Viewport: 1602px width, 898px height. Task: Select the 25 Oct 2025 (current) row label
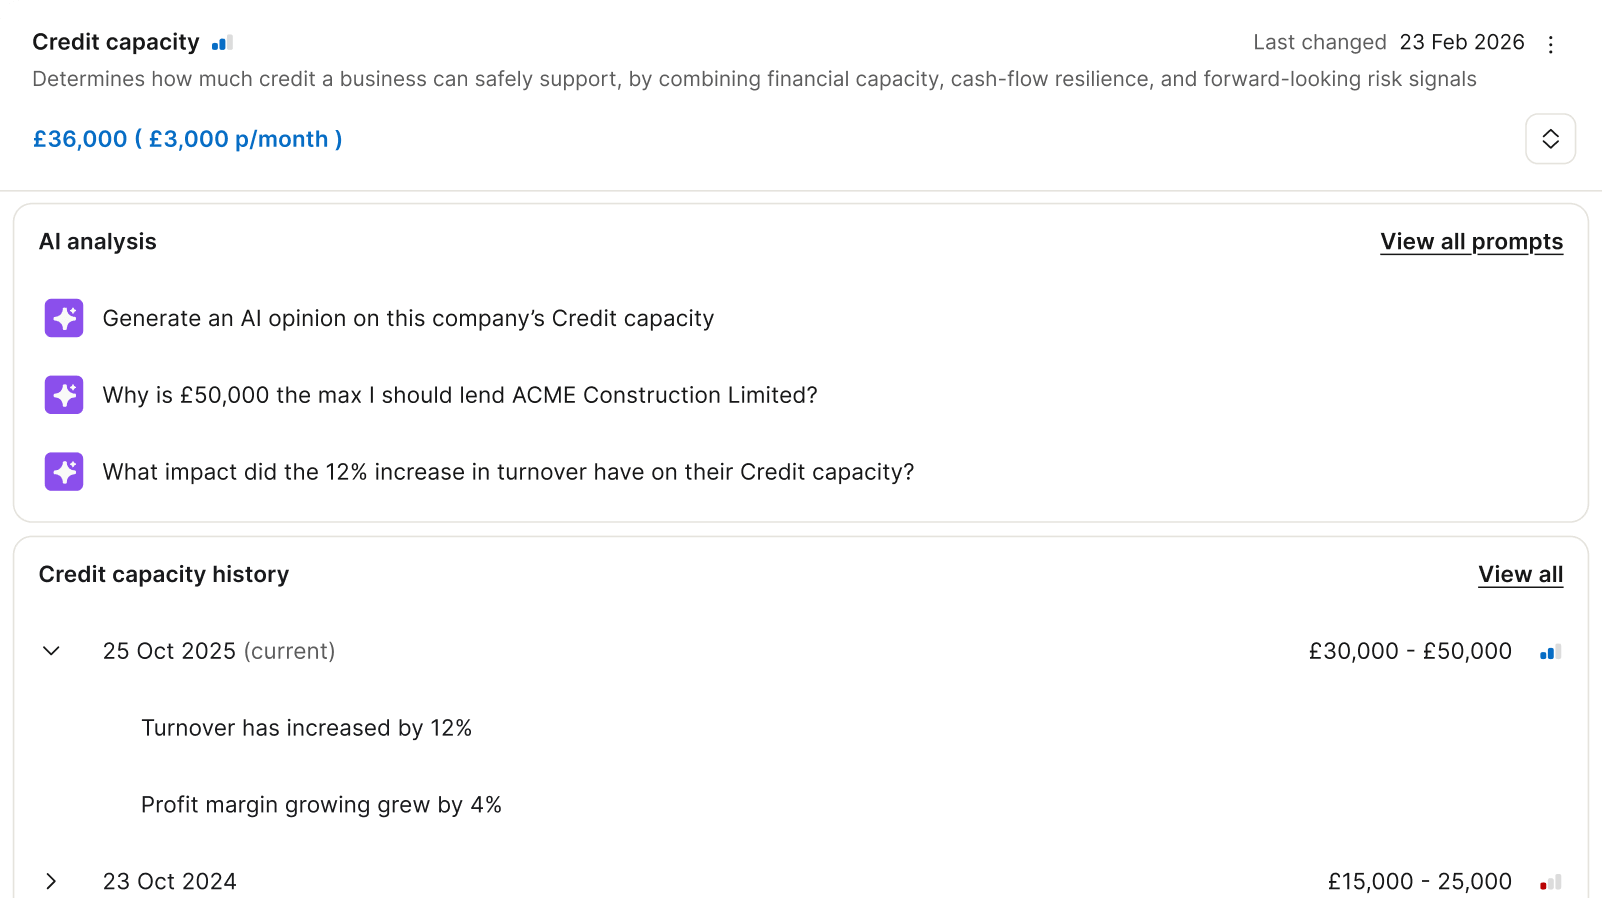tap(219, 651)
